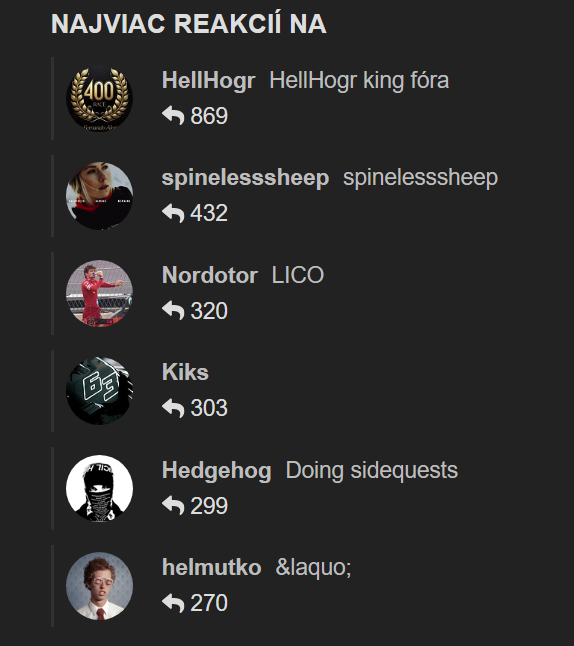Select the helmutko username
574x646 pixels.
tap(211, 567)
